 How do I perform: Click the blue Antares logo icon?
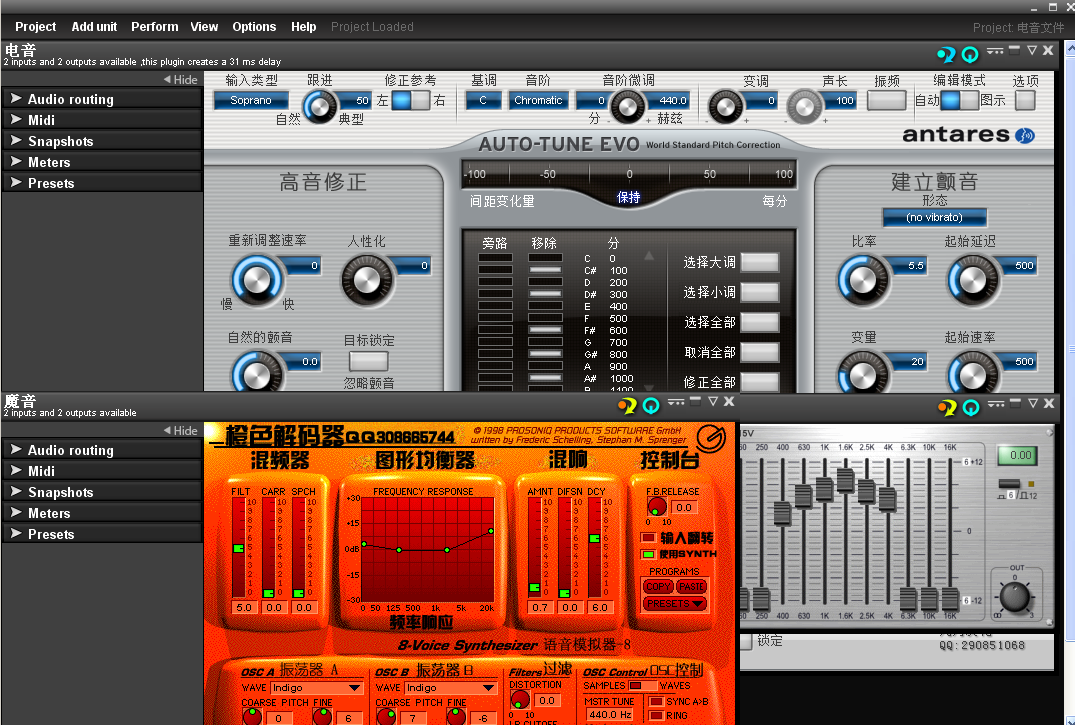tap(1025, 135)
